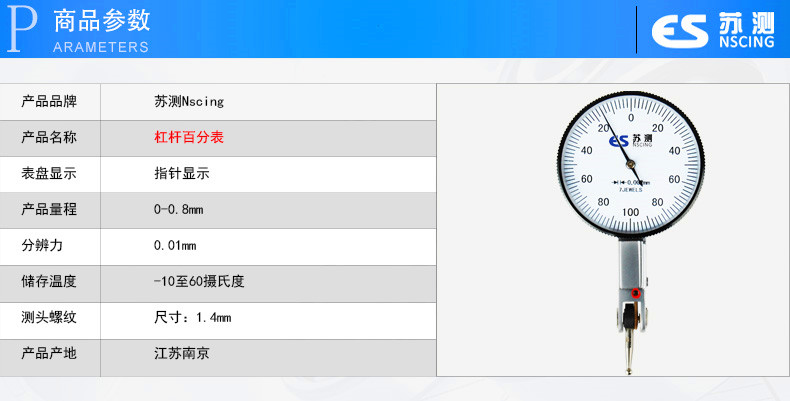Select the 江苏南京 origin value
This screenshot has width=790, height=401.
point(182,353)
